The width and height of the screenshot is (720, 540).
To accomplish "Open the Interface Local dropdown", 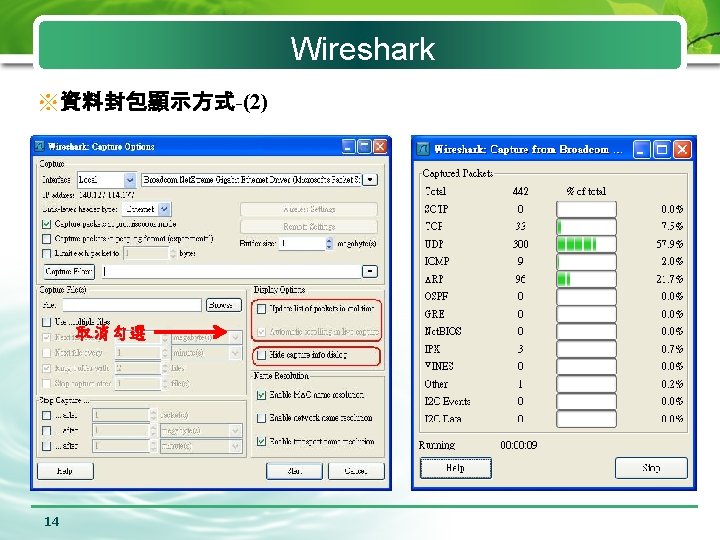I will [x=130, y=180].
